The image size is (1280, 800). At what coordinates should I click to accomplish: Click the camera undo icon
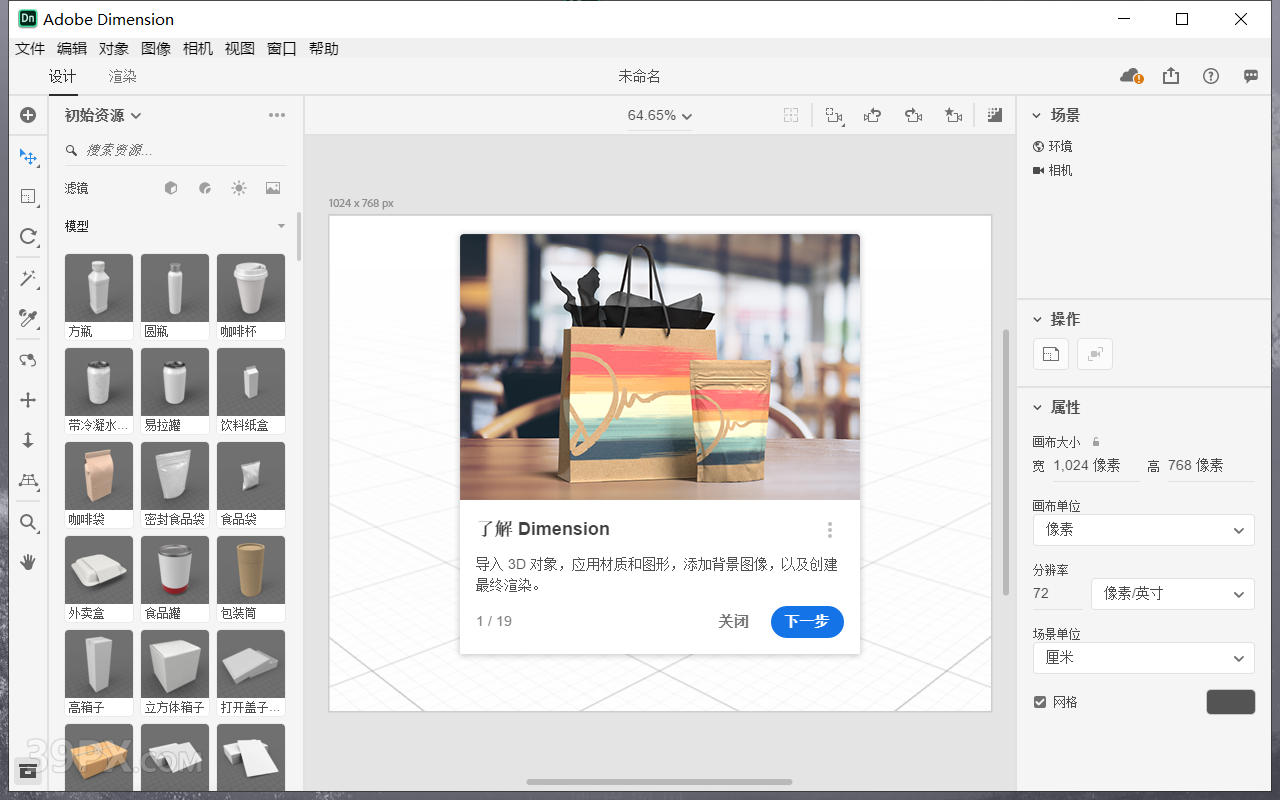(x=873, y=115)
